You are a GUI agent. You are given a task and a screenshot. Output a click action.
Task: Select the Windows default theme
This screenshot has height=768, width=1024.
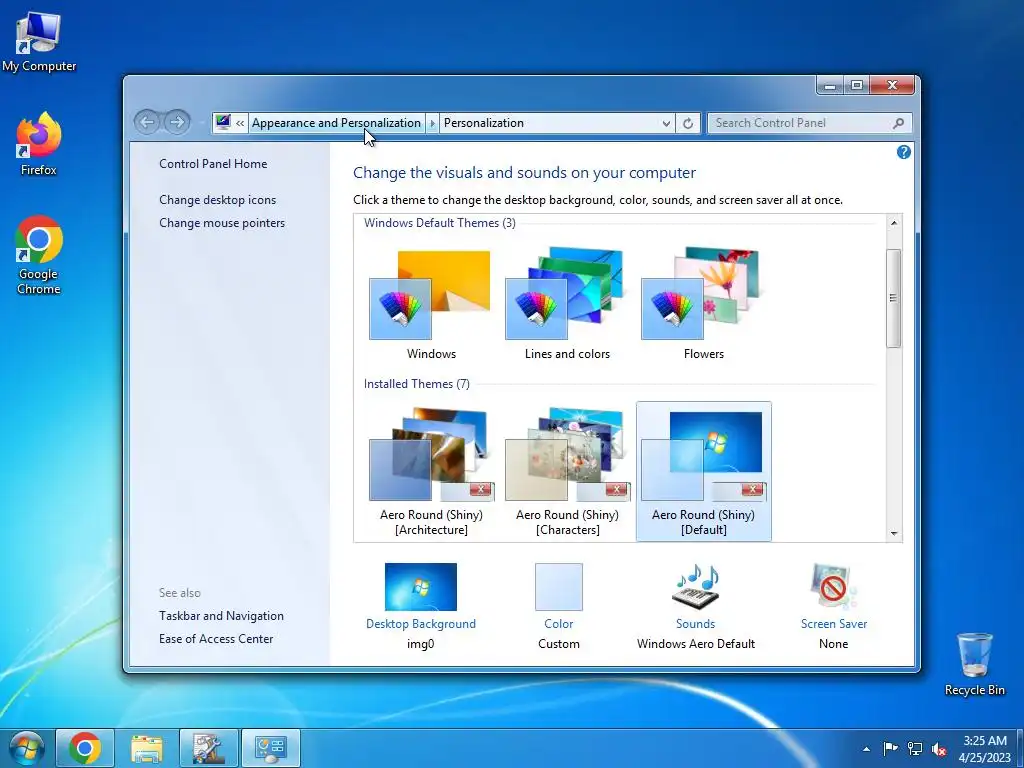(x=431, y=304)
